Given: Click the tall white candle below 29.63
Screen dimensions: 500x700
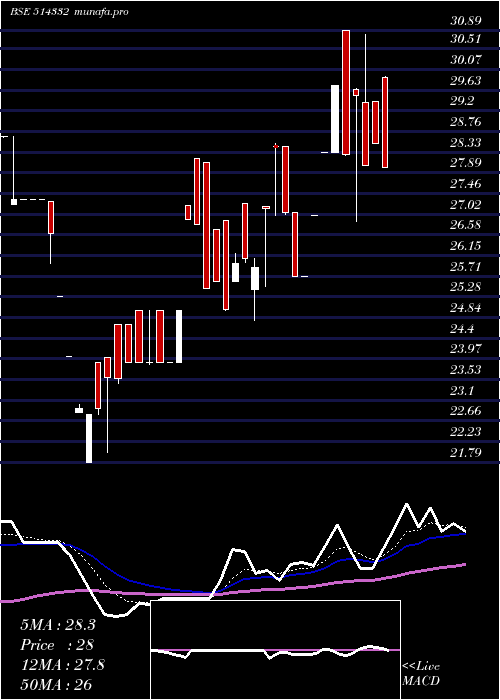Looking at the screenshot, I should [x=335, y=119].
